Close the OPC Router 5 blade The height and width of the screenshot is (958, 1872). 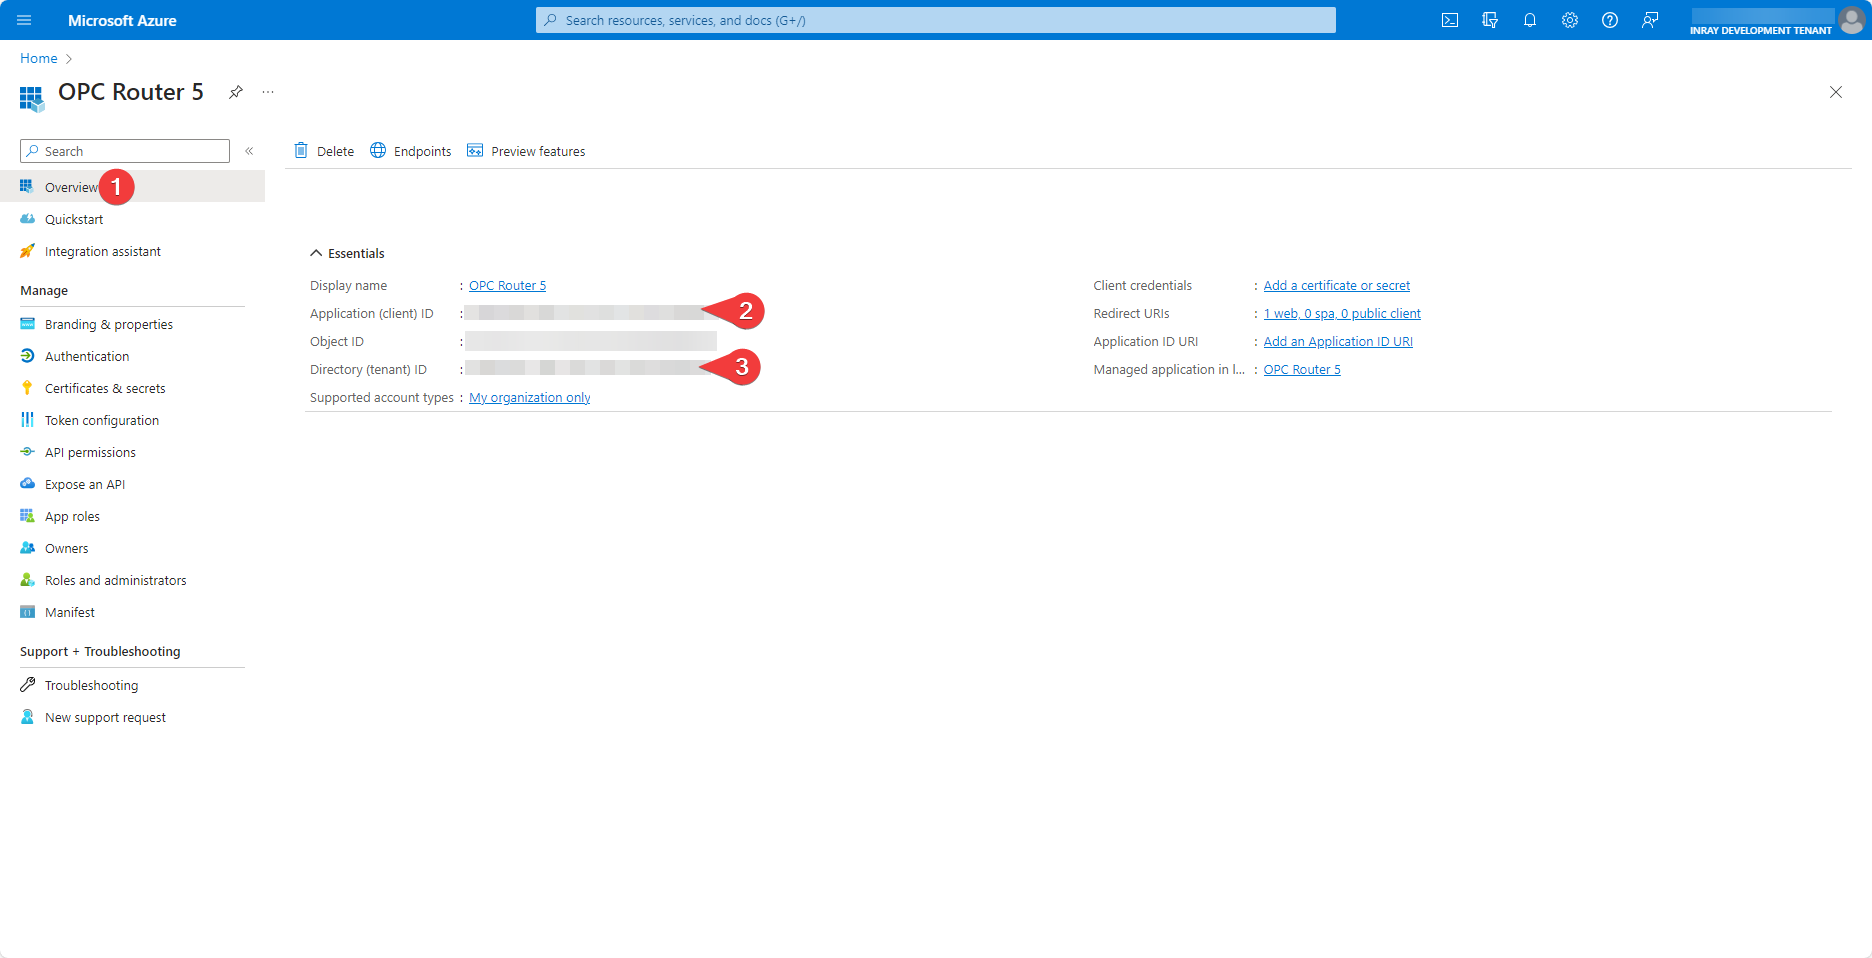pyautogui.click(x=1835, y=92)
